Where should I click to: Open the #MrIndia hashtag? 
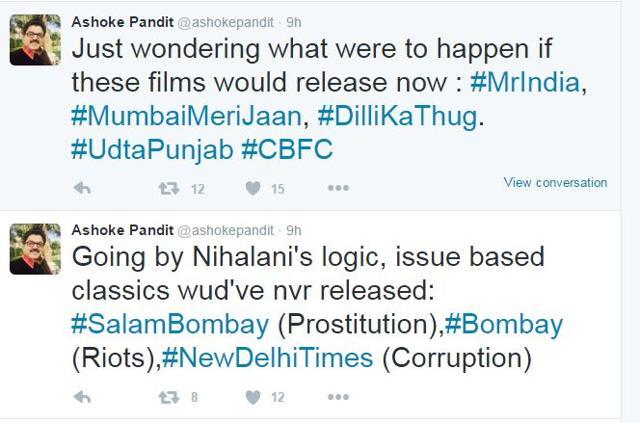525,82
